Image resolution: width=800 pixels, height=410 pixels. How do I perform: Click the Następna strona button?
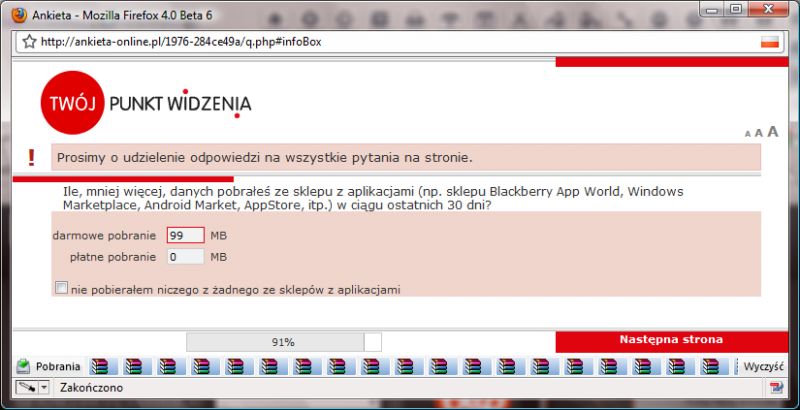click(x=671, y=342)
